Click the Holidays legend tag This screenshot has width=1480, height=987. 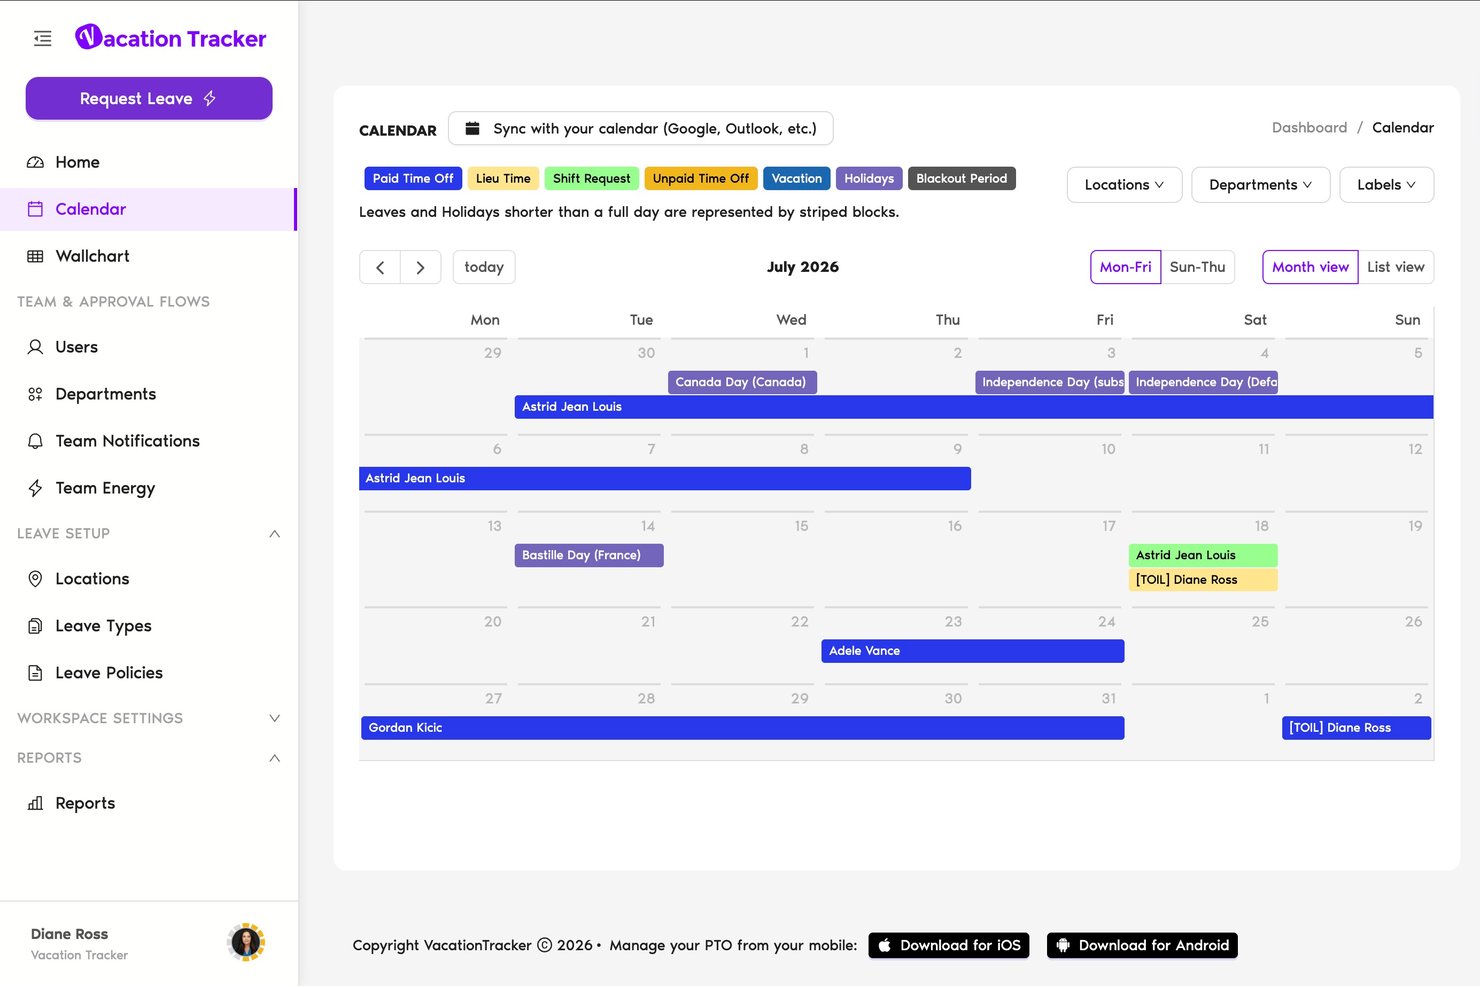[x=869, y=178]
